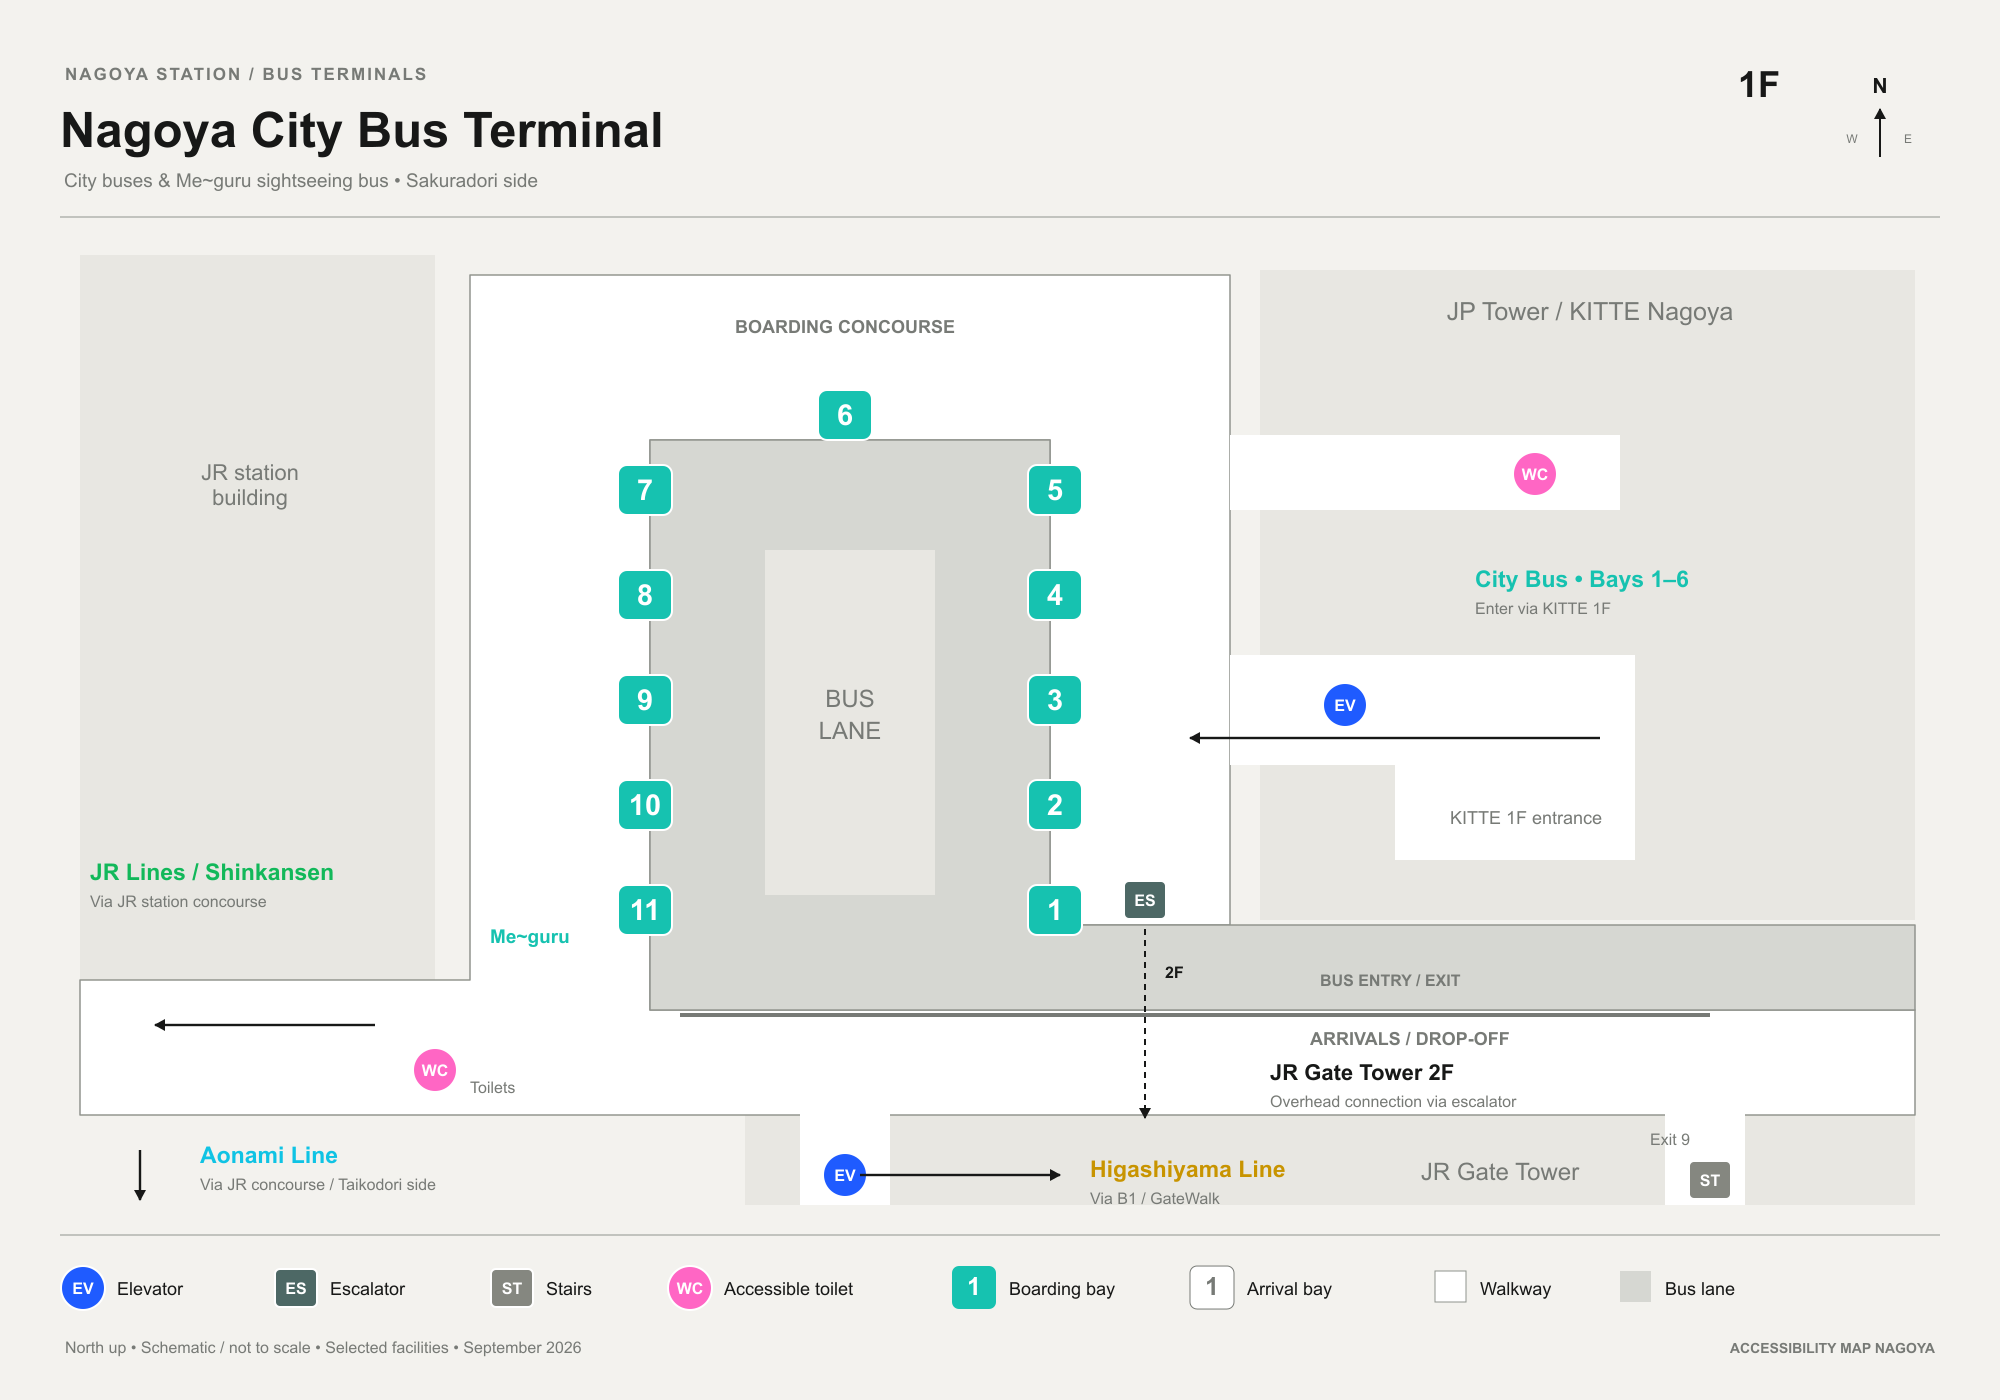
Task: Click the ARRIVALS / DROP-OFF label
Action: [1409, 1039]
